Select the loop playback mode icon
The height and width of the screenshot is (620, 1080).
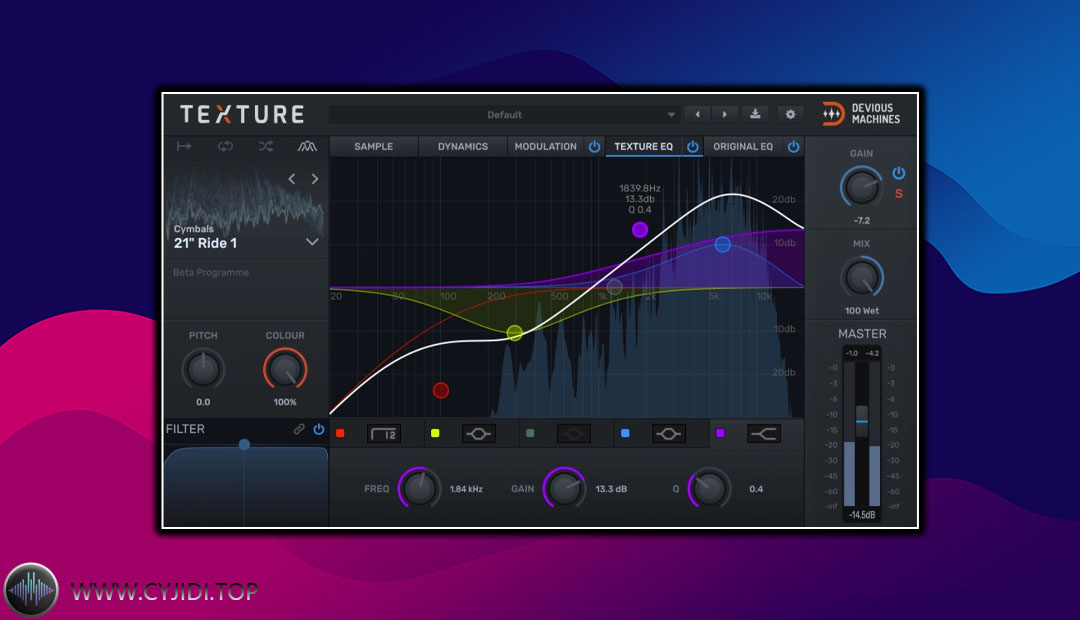pyautogui.click(x=225, y=146)
